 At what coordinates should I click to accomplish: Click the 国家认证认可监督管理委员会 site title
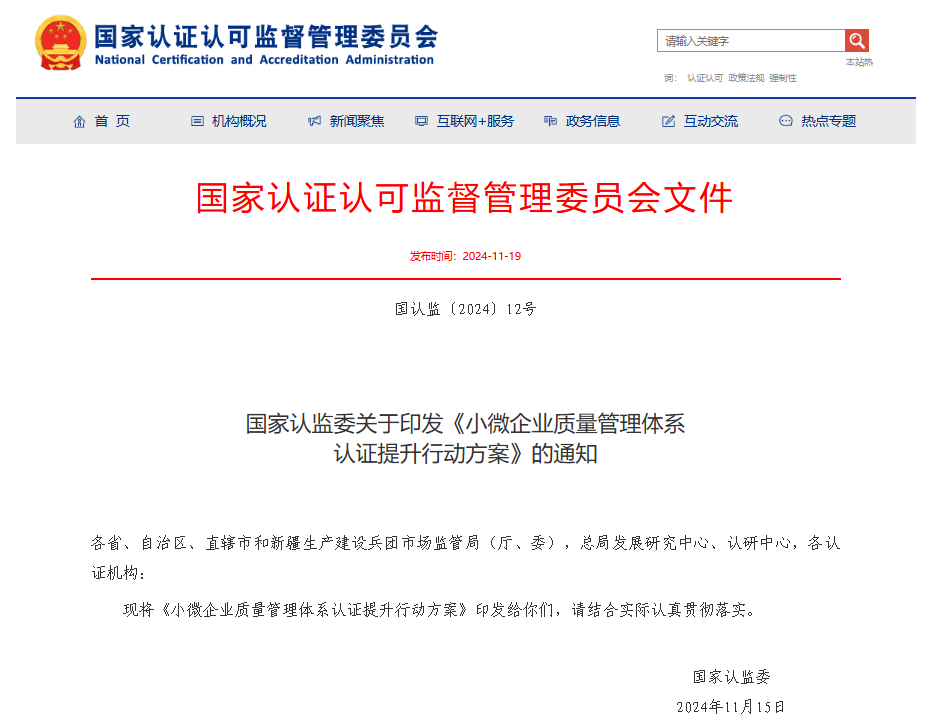coord(266,36)
